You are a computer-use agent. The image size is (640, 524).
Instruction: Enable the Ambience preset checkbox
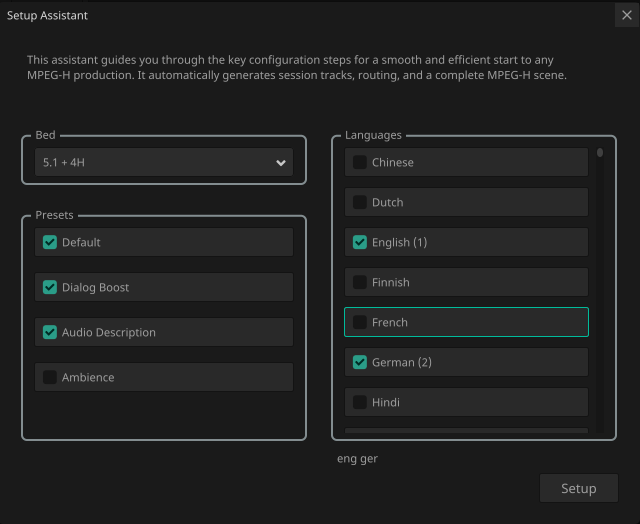pos(50,377)
